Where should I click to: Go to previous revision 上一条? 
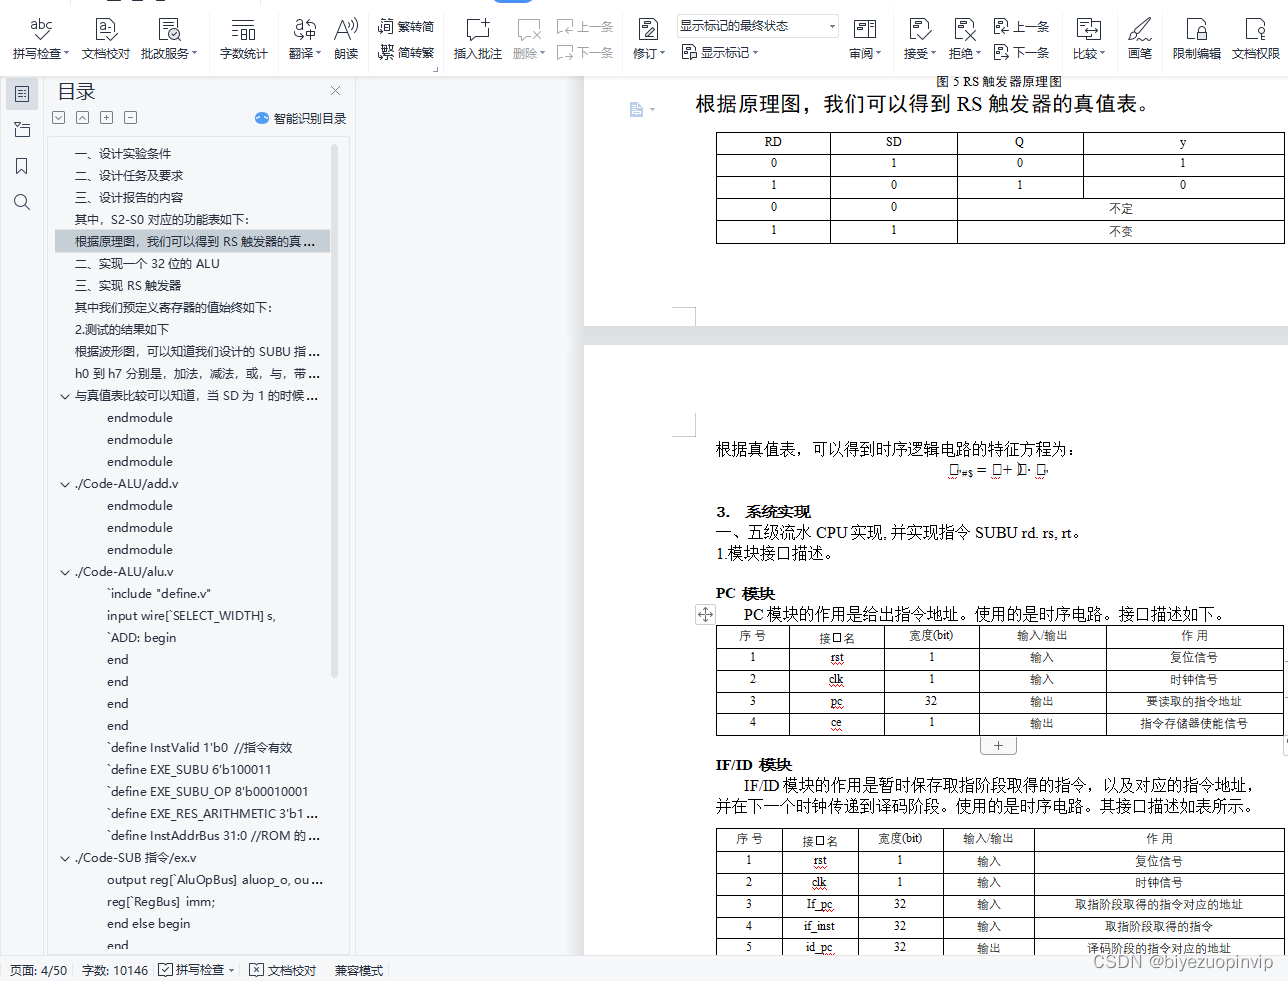pyautogui.click(x=1021, y=26)
